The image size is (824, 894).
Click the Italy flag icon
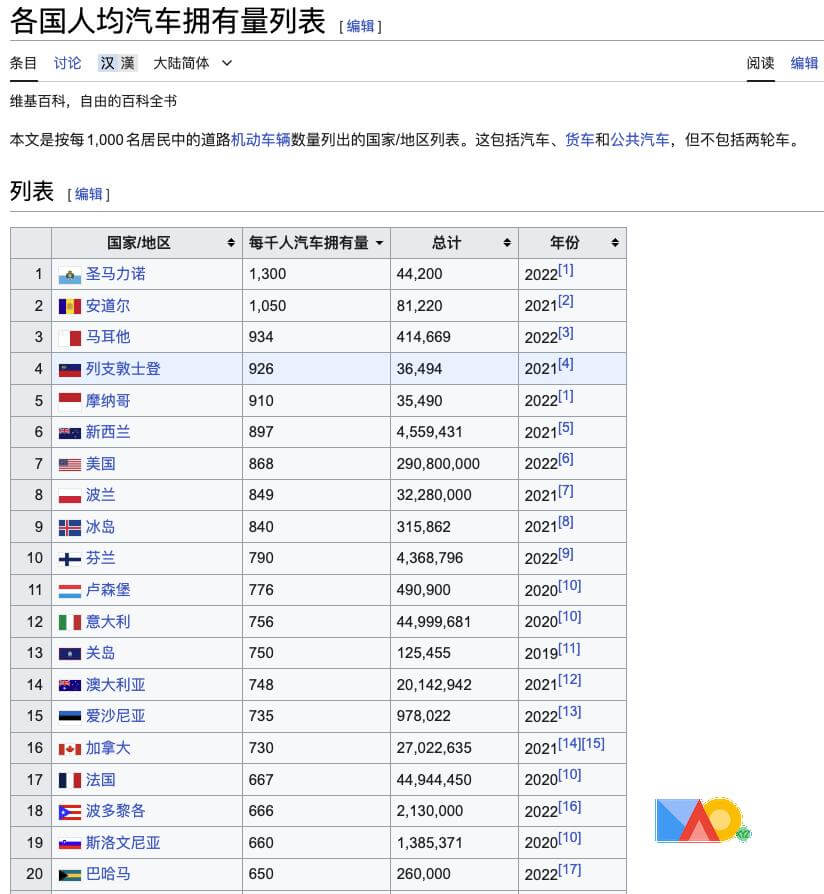(69, 622)
